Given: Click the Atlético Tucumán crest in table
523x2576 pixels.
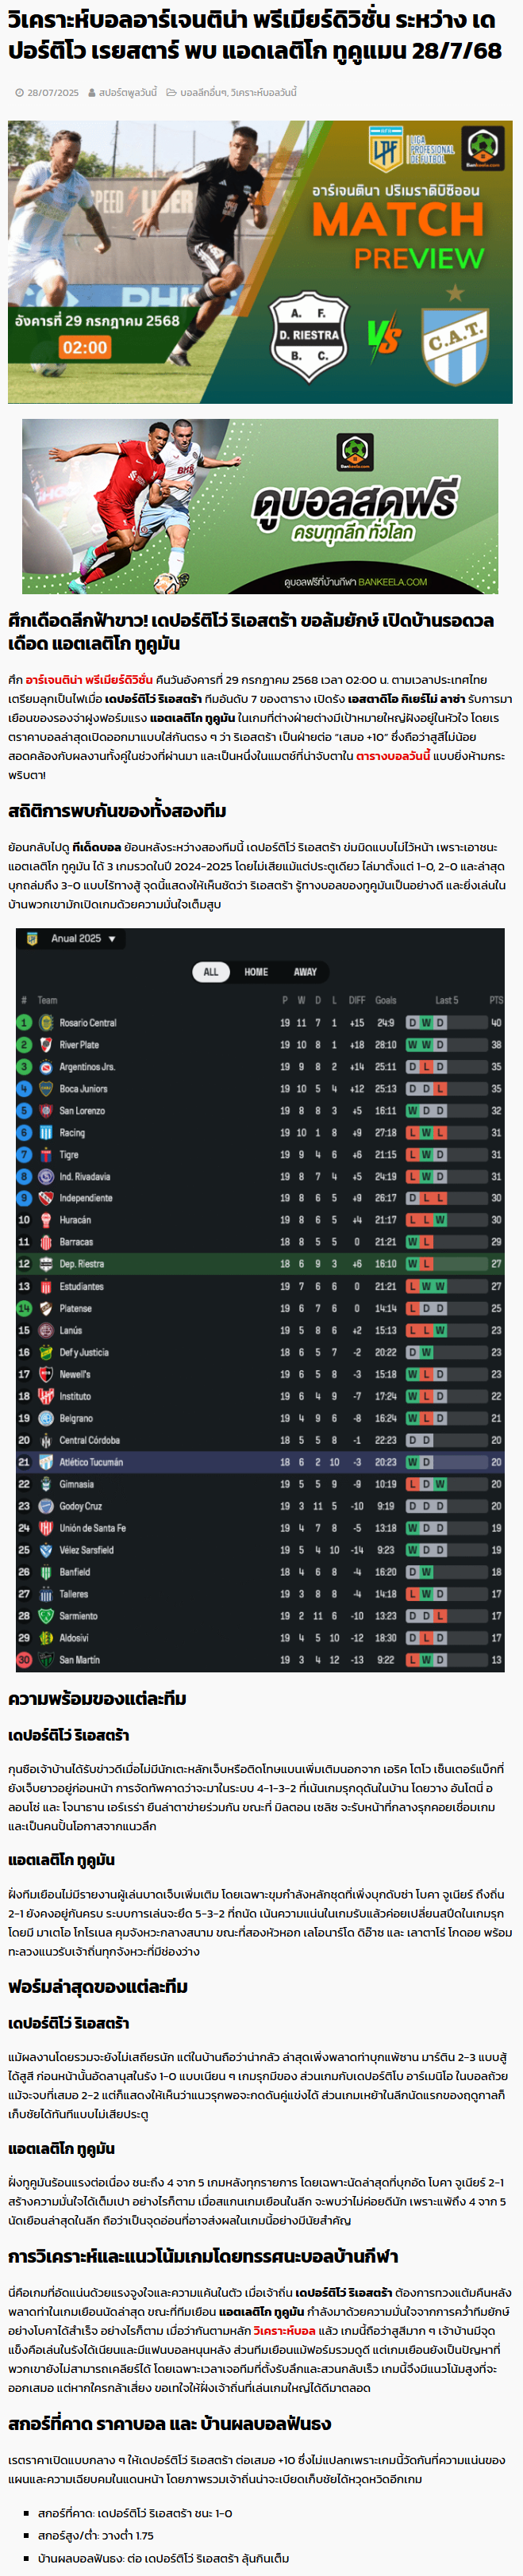Looking at the screenshot, I should [x=46, y=1462].
